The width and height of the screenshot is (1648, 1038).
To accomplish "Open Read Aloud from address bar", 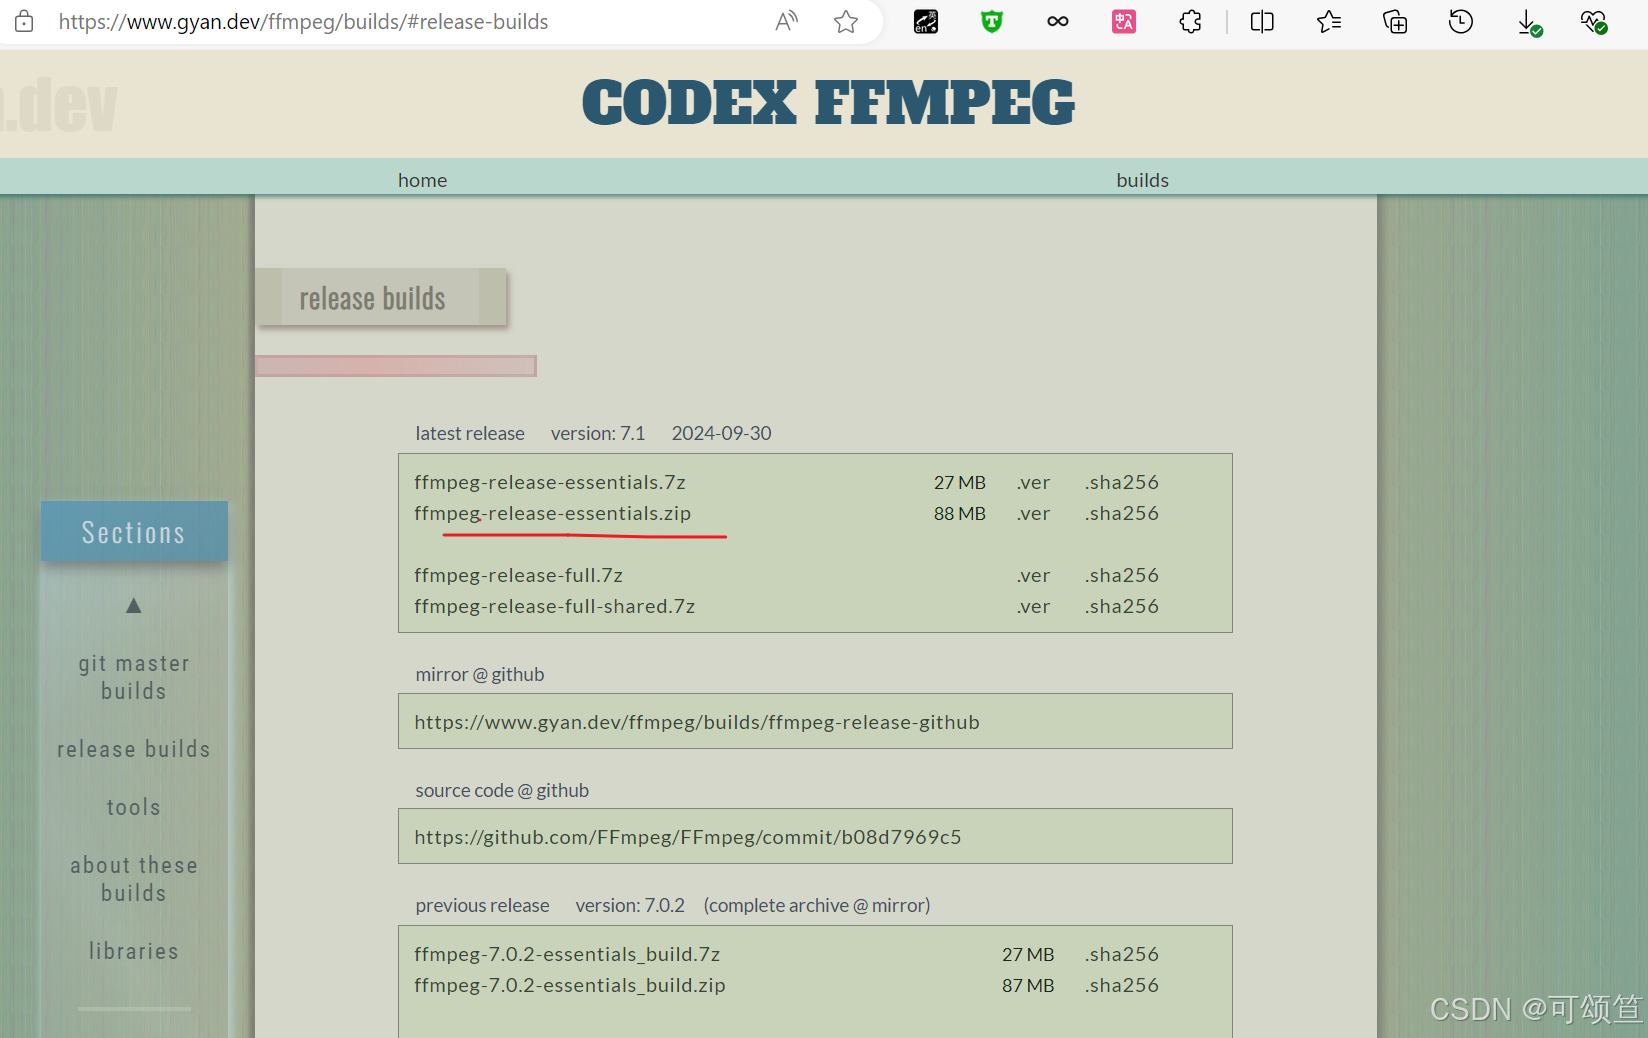I will tap(787, 21).
